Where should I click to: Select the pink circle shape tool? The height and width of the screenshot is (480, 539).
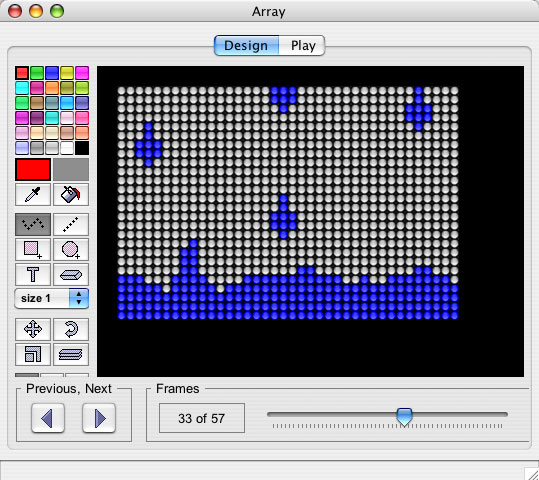[71, 249]
